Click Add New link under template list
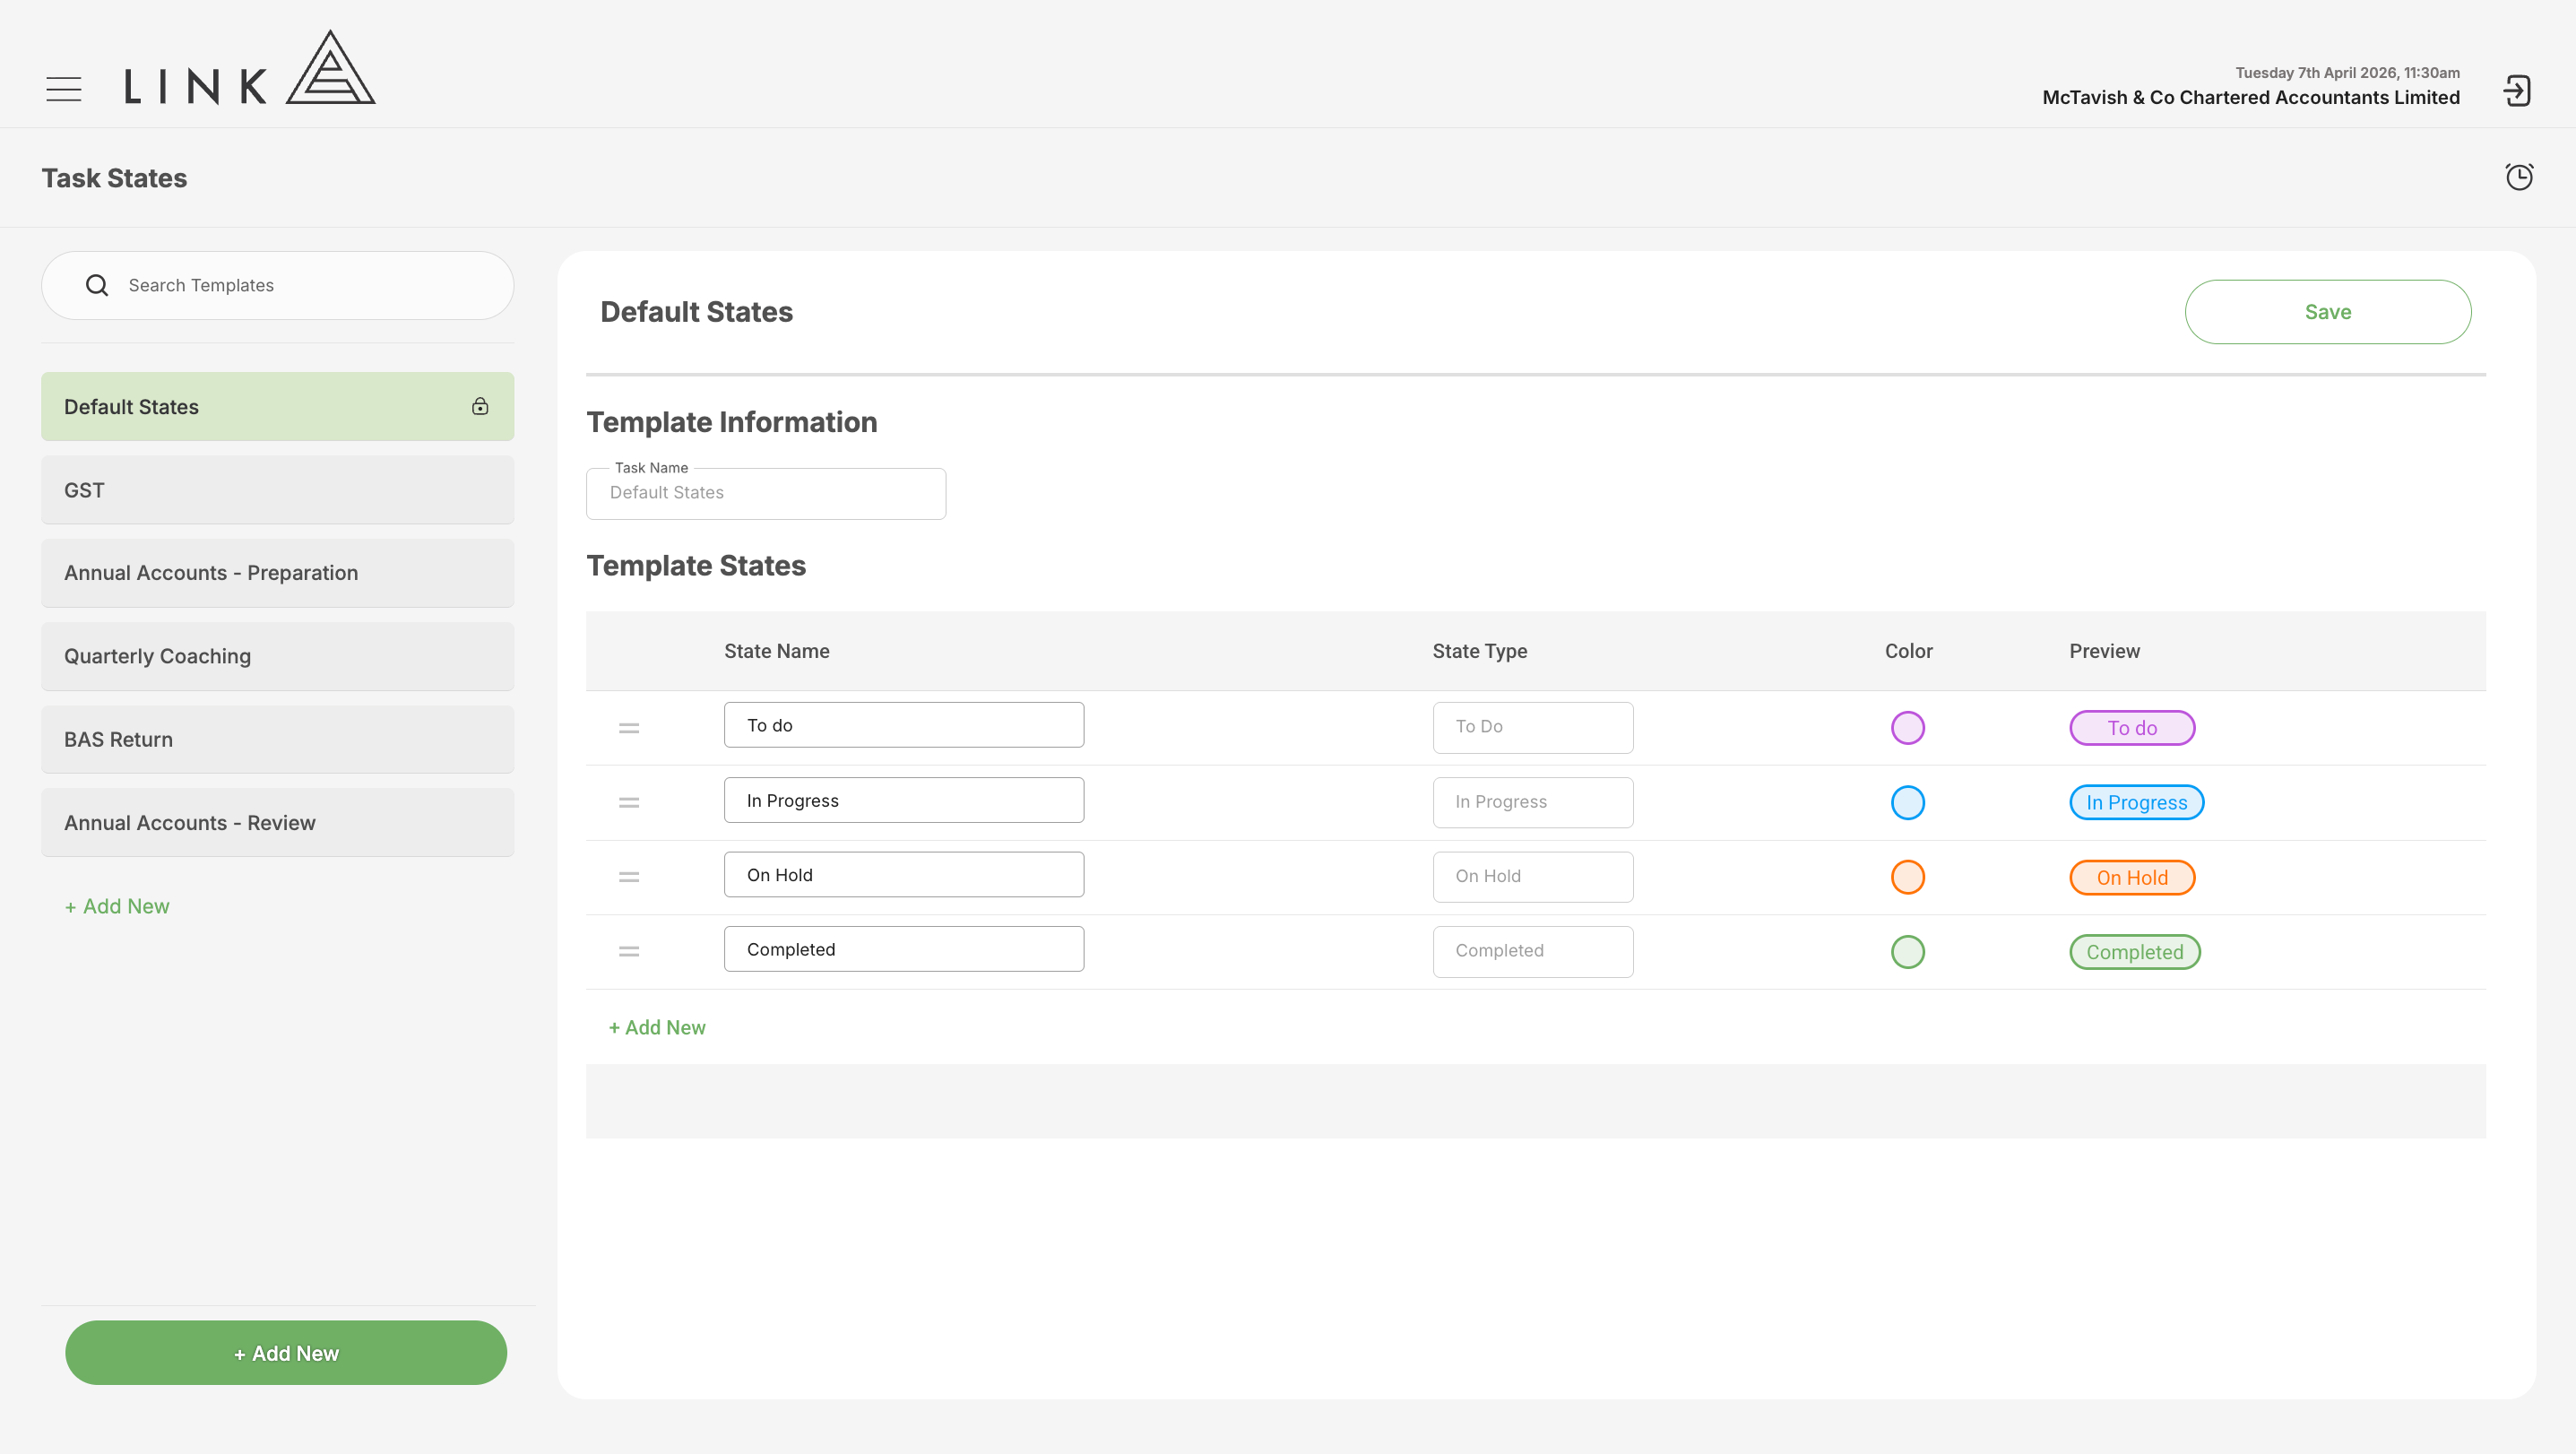This screenshot has width=2576, height=1454. [x=117, y=906]
